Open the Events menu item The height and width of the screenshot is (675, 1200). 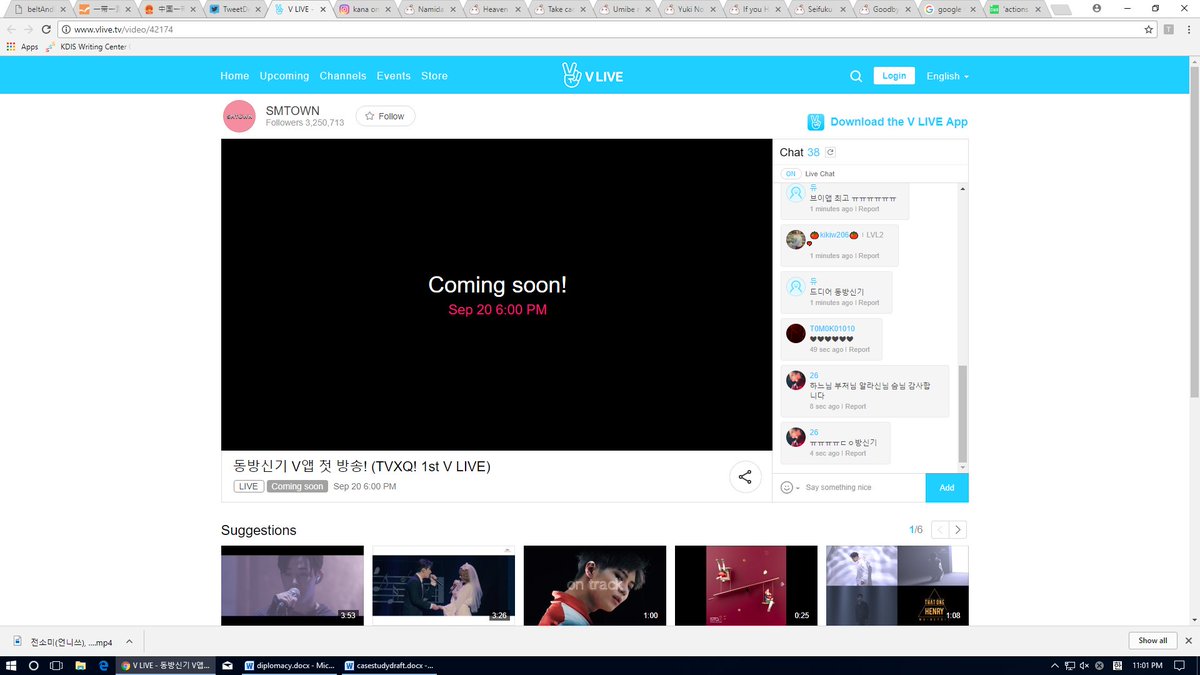[x=394, y=76]
